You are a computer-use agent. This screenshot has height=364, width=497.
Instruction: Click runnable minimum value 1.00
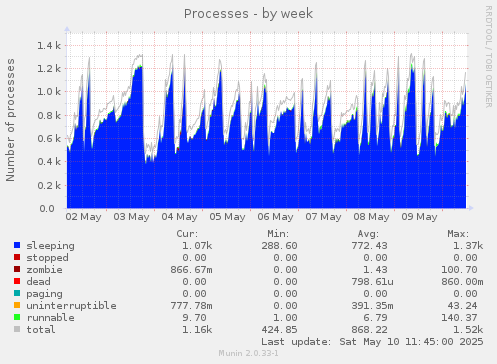click(285, 318)
